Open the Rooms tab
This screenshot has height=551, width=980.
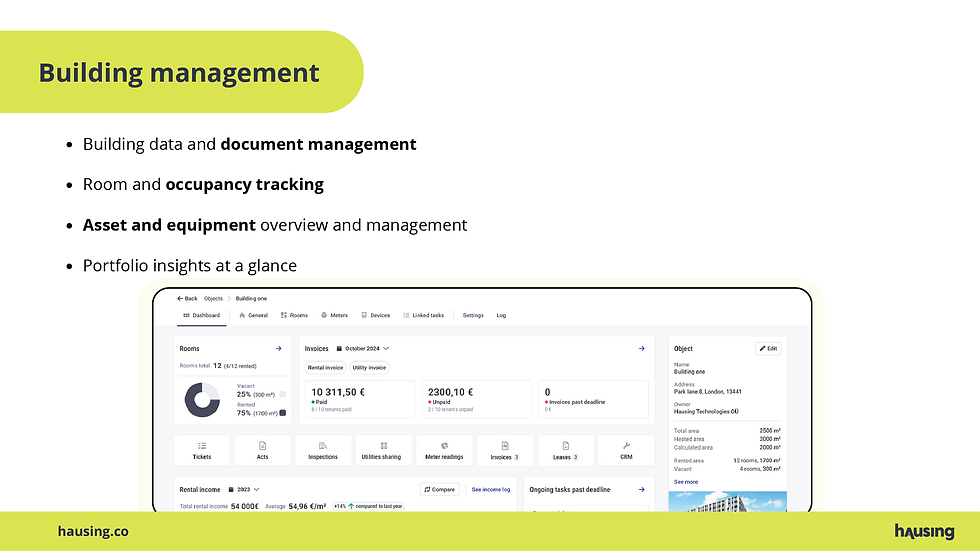(294, 315)
